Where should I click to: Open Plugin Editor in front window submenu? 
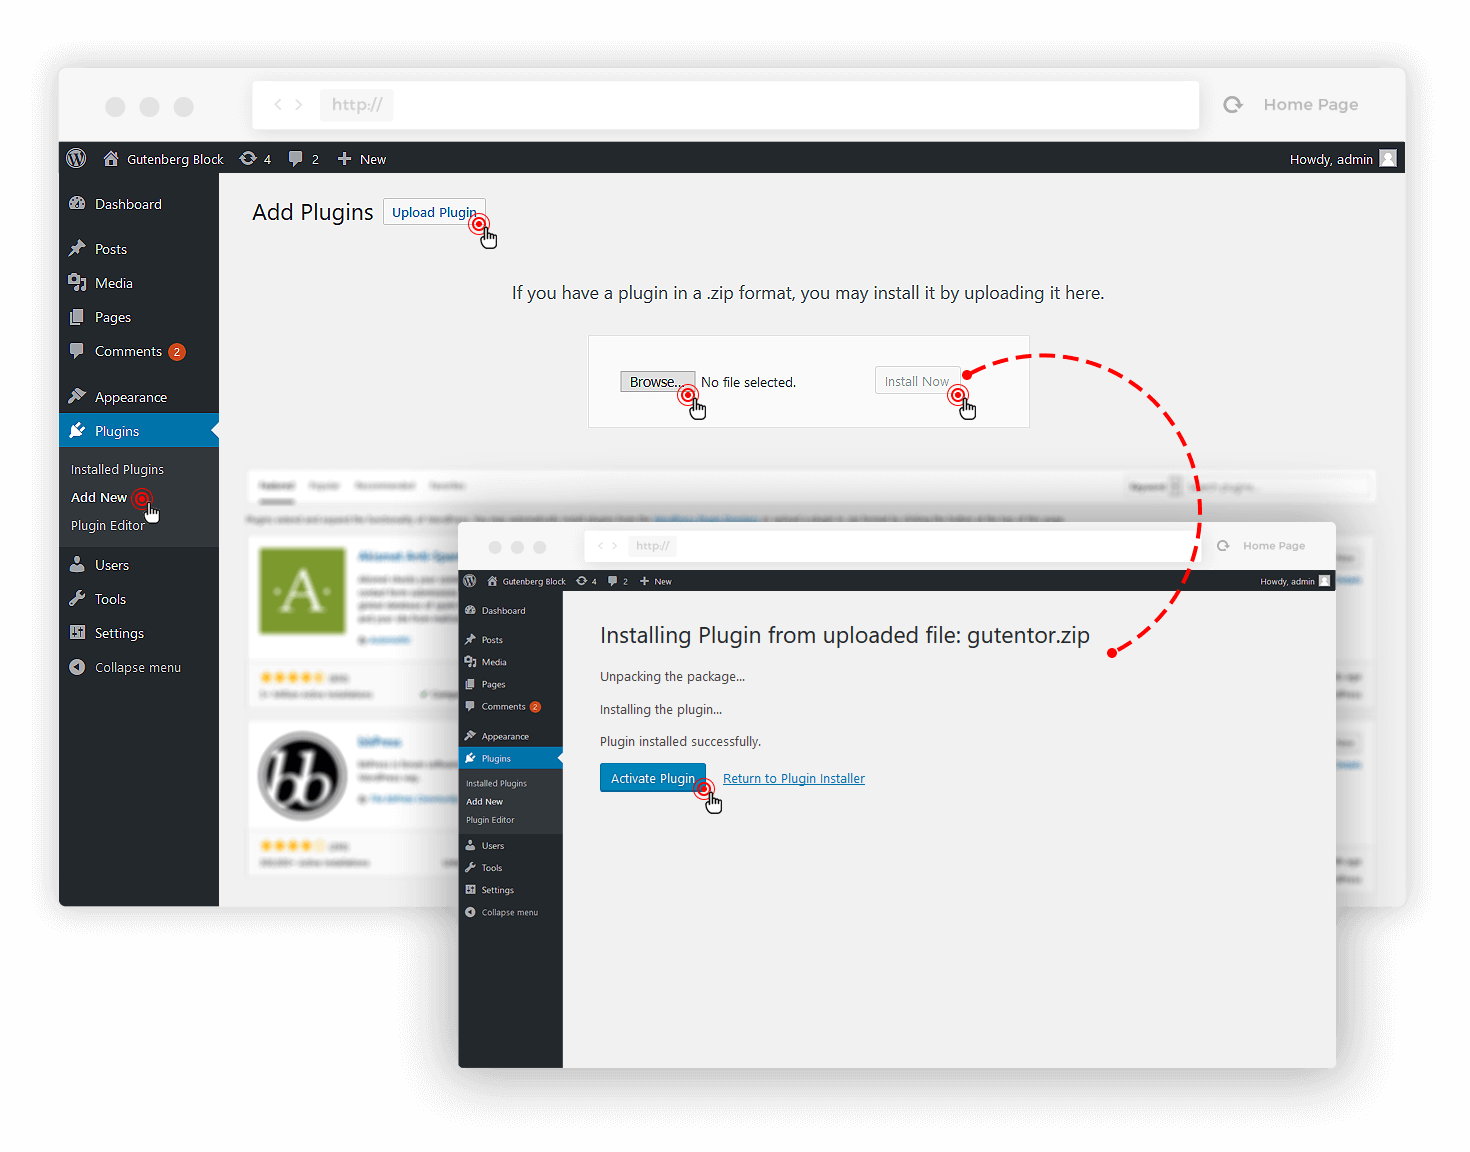490,820
